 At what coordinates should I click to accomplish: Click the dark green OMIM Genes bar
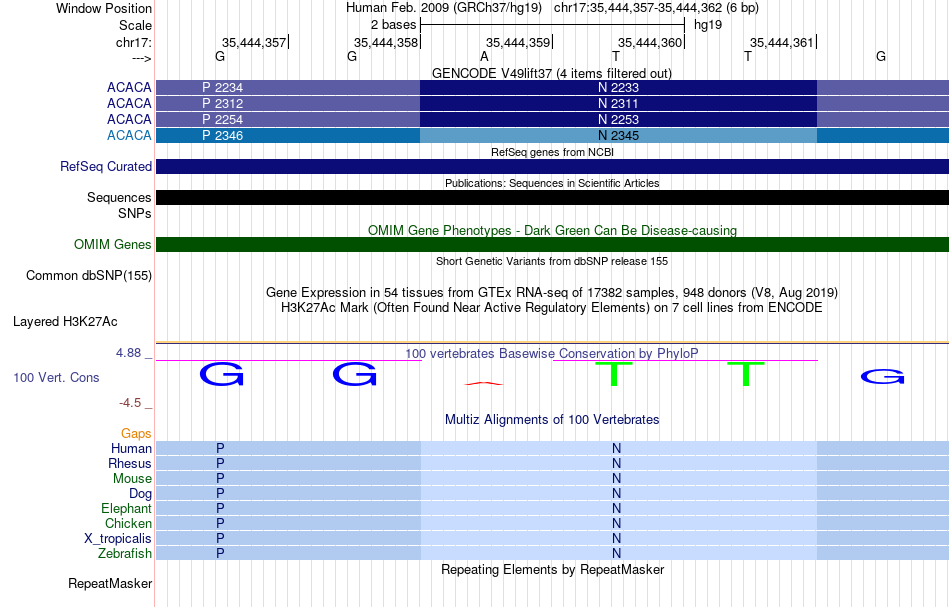click(x=553, y=245)
